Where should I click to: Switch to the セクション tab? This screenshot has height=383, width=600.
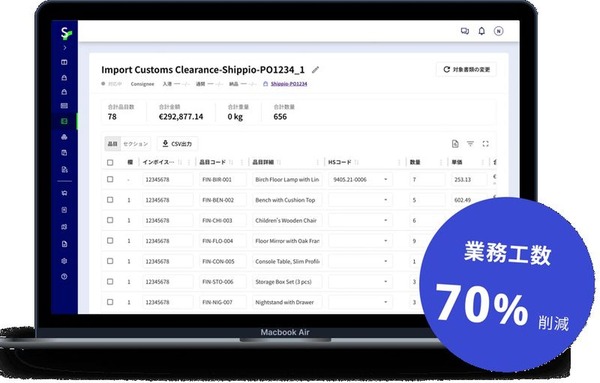[135, 144]
